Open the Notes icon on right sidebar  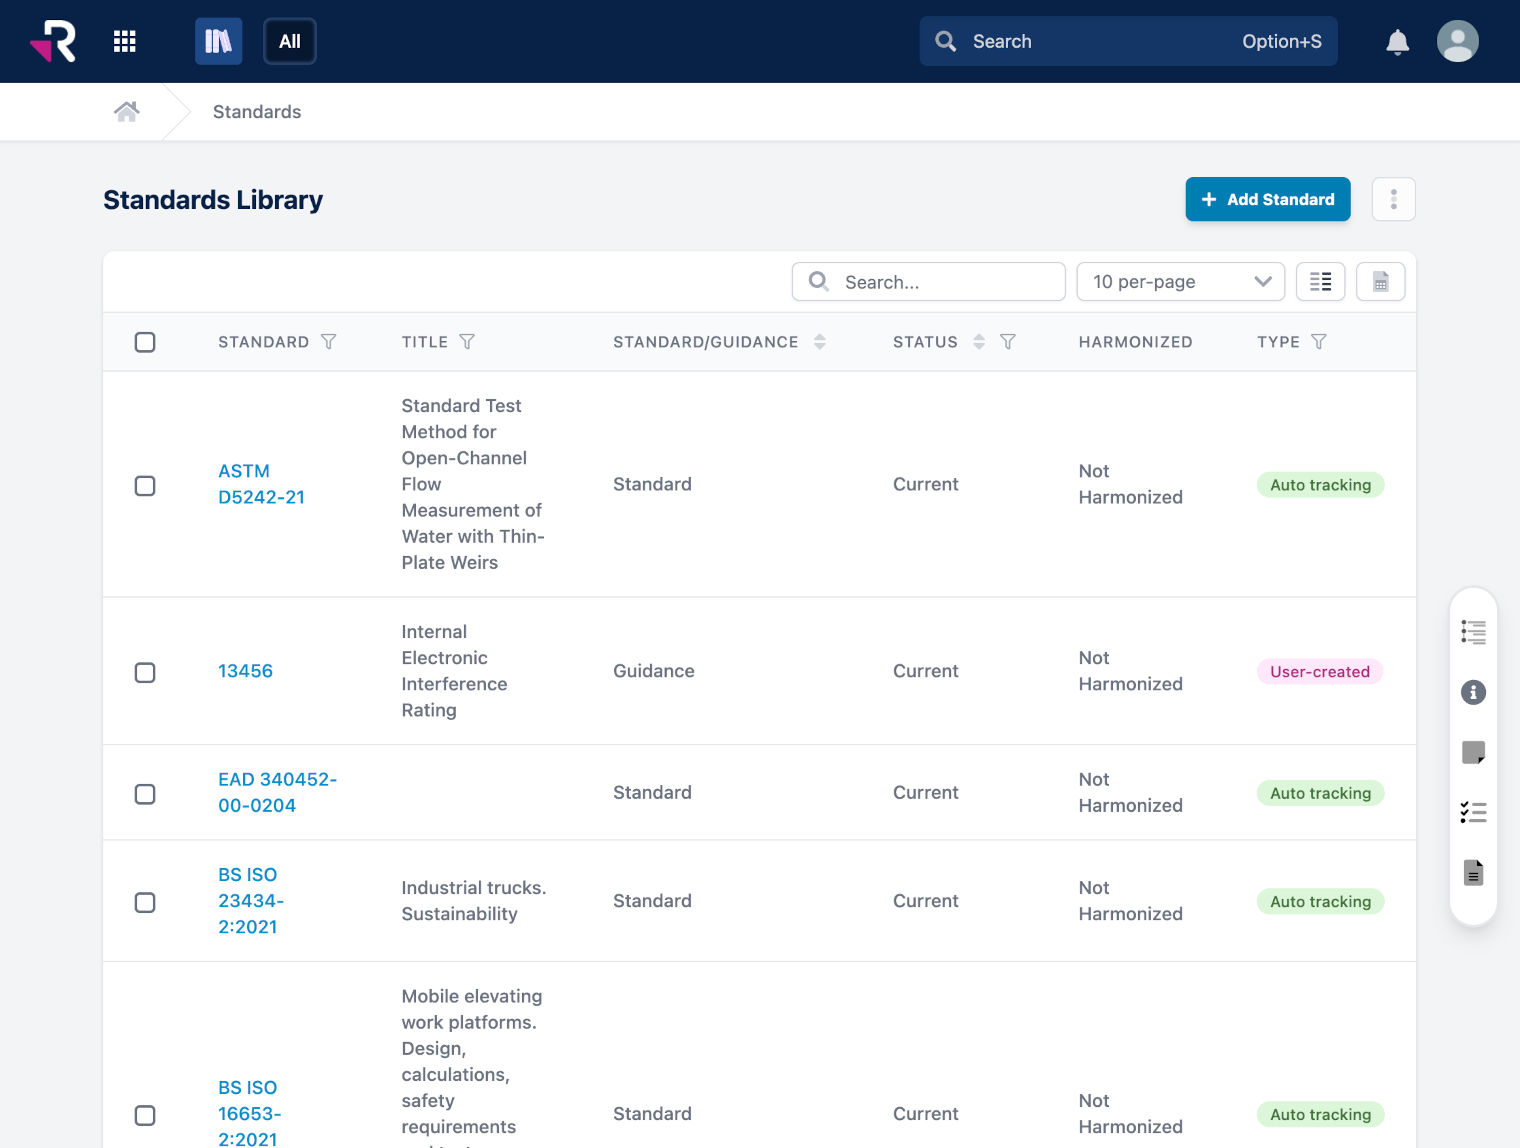coord(1473,752)
